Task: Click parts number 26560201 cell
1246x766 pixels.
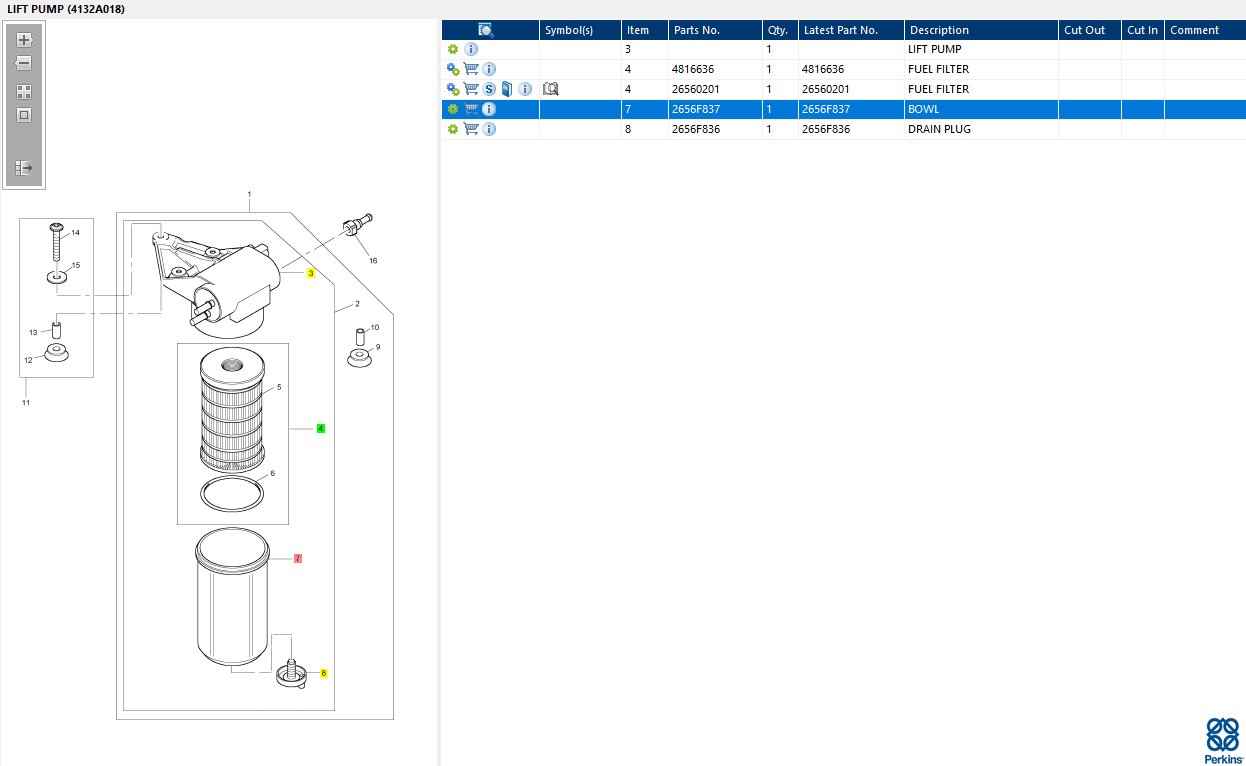Action: (x=715, y=89)
